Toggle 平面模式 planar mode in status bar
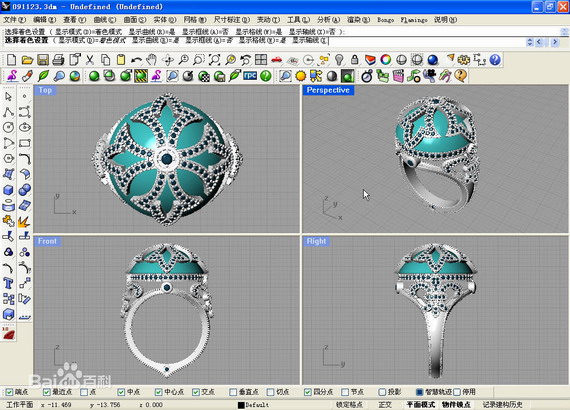 [x=421, y=405]
